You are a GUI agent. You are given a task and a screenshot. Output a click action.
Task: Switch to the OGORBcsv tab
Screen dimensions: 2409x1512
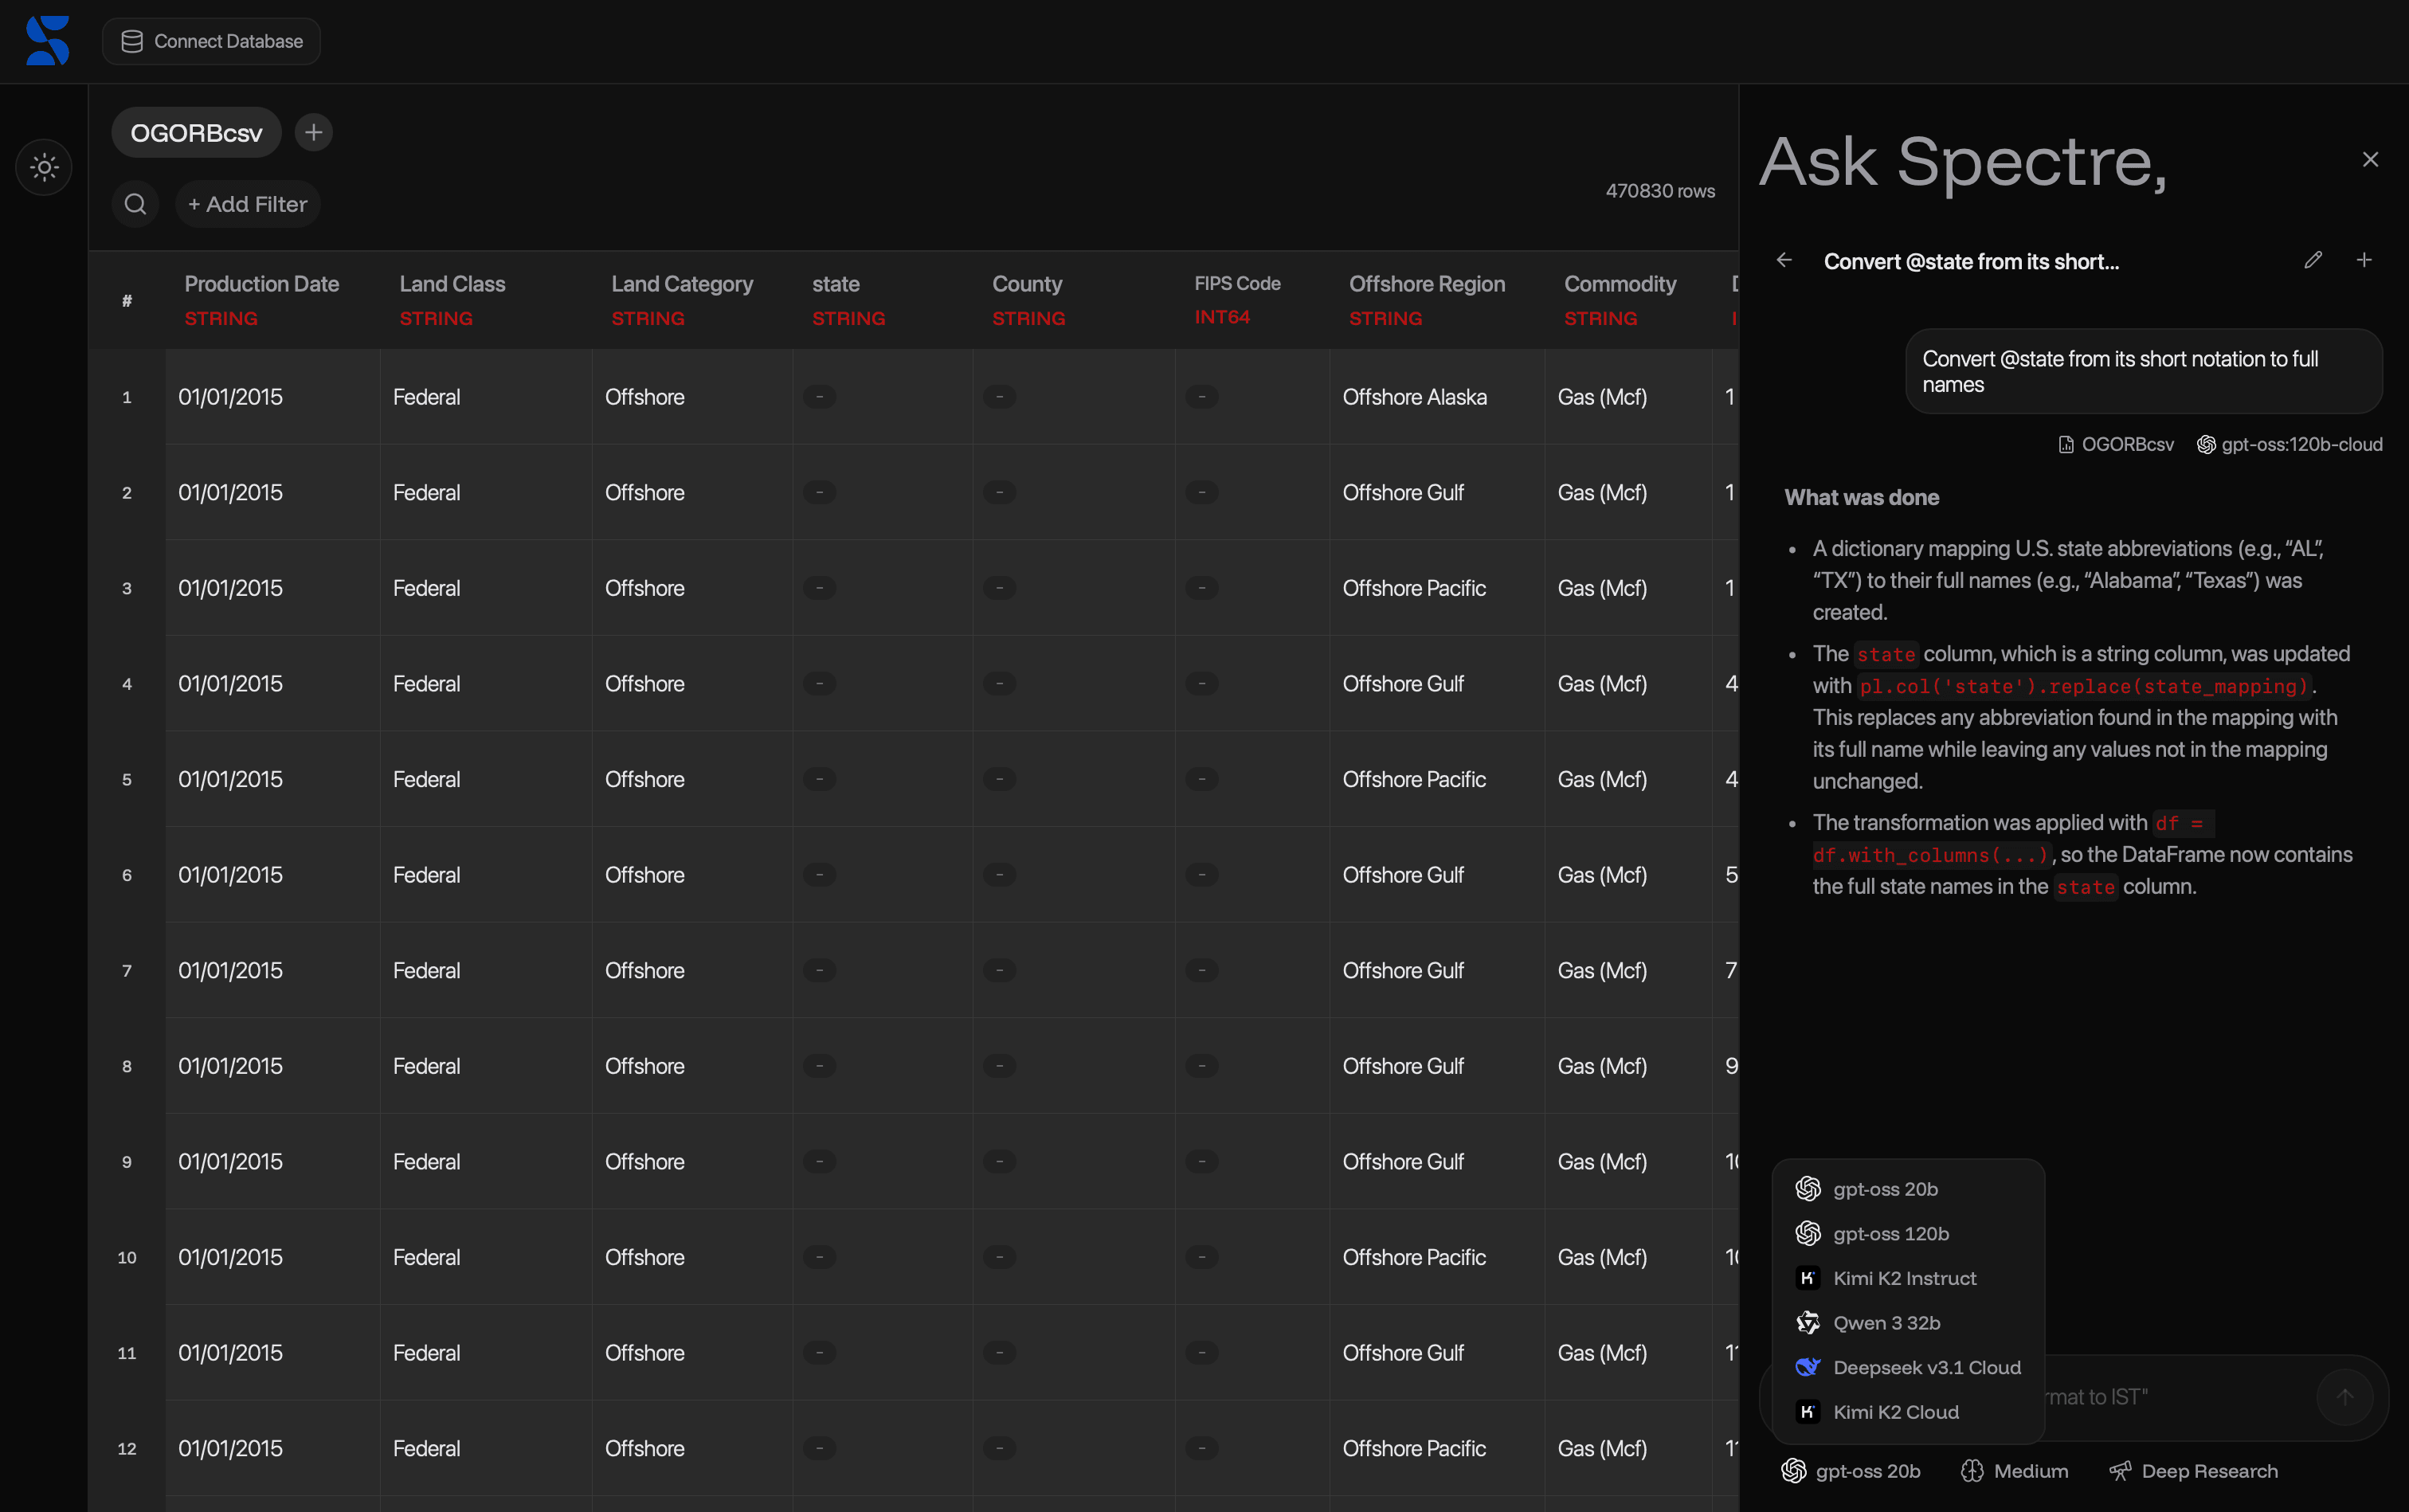pyautogui.click(x=196, y=133)
